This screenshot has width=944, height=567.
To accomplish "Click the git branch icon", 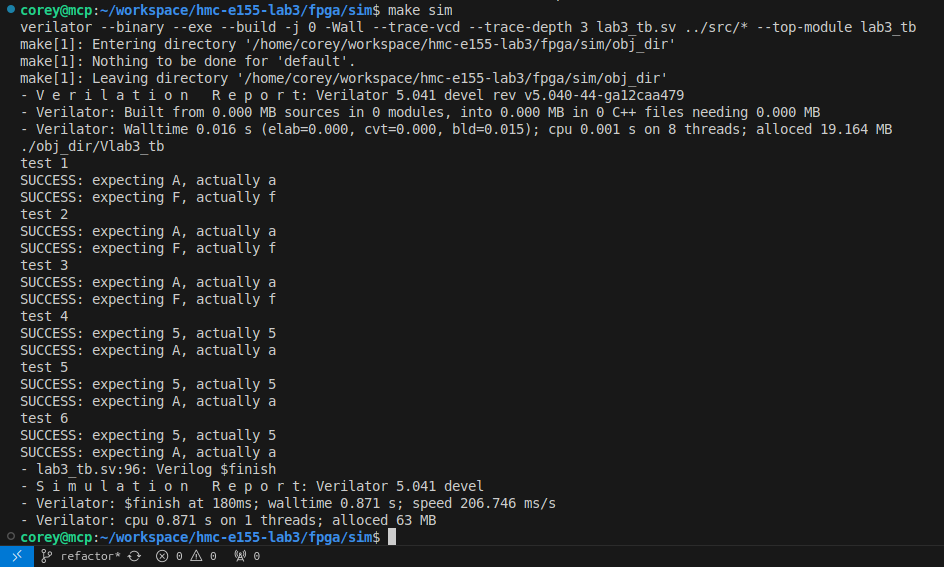I will pos(46,556).
